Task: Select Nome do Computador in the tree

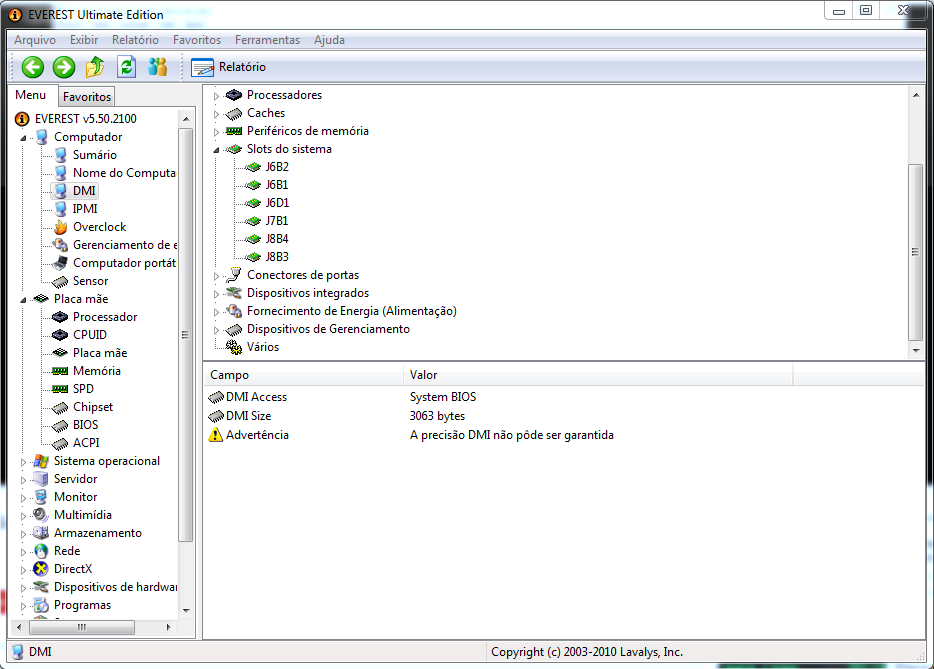Action: tap(124, 173)
